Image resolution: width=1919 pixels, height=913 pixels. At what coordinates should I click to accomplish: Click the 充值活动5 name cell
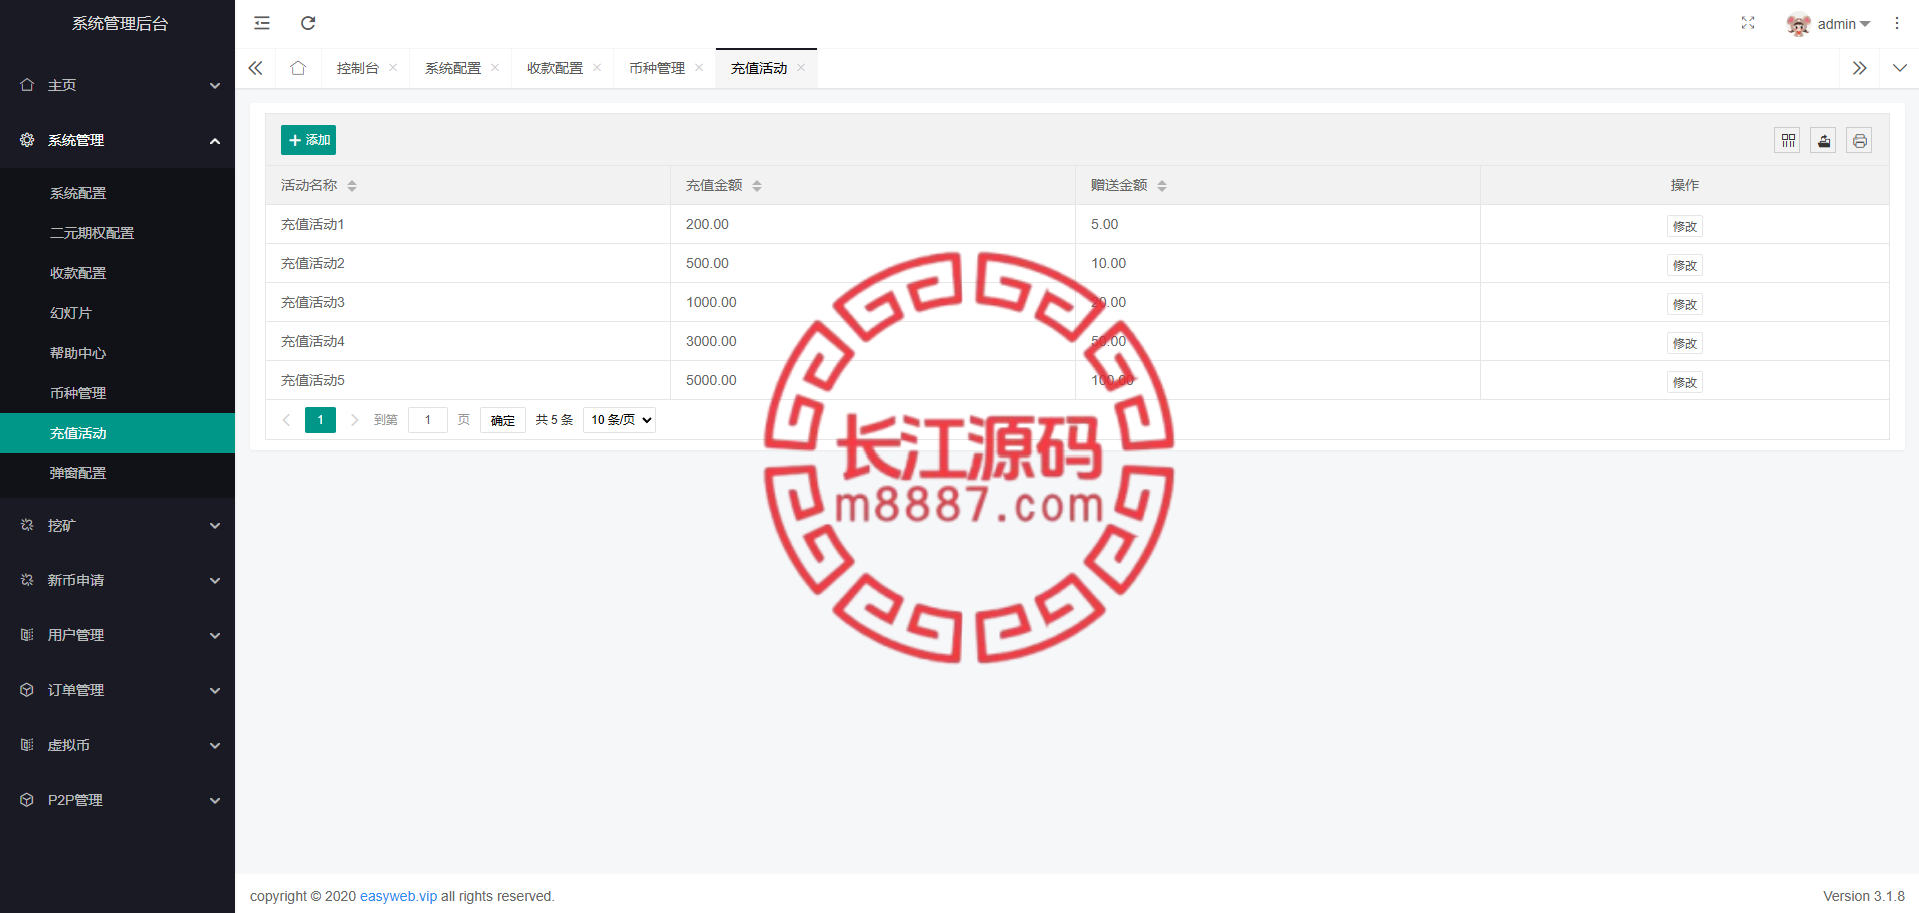pyautogui.click(x=468, y=380)
